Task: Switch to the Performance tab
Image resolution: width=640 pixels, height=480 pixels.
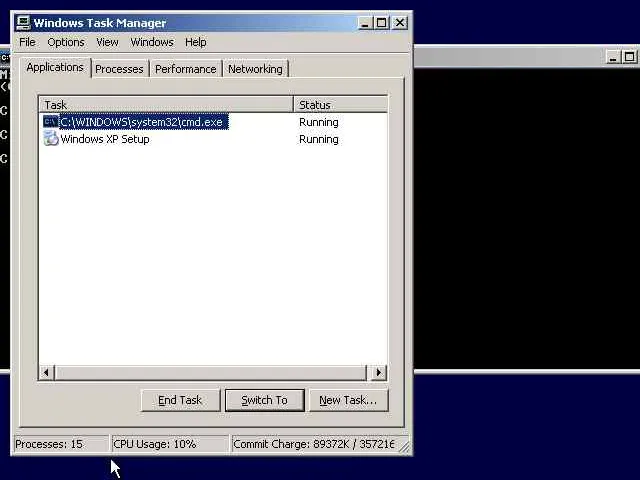Action: (186, 69)
